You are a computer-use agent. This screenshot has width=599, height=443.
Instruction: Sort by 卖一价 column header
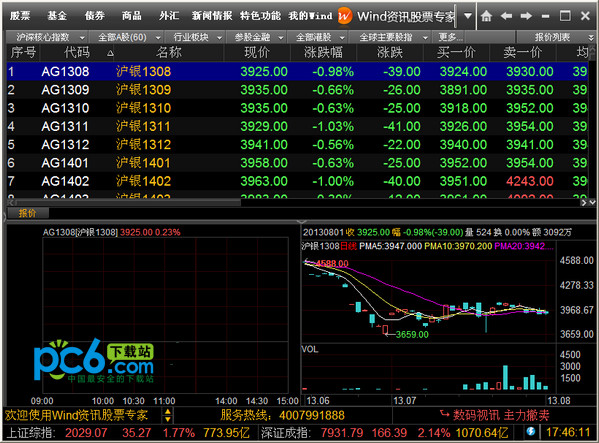(523, 52)
